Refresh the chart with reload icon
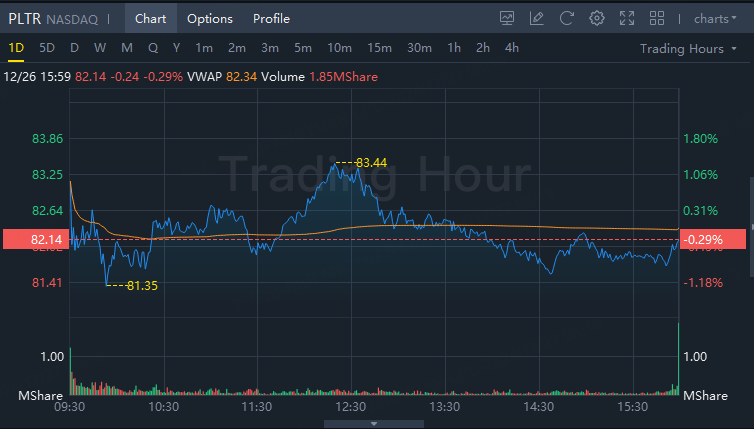The image size is (754, 429). point(567,18)
